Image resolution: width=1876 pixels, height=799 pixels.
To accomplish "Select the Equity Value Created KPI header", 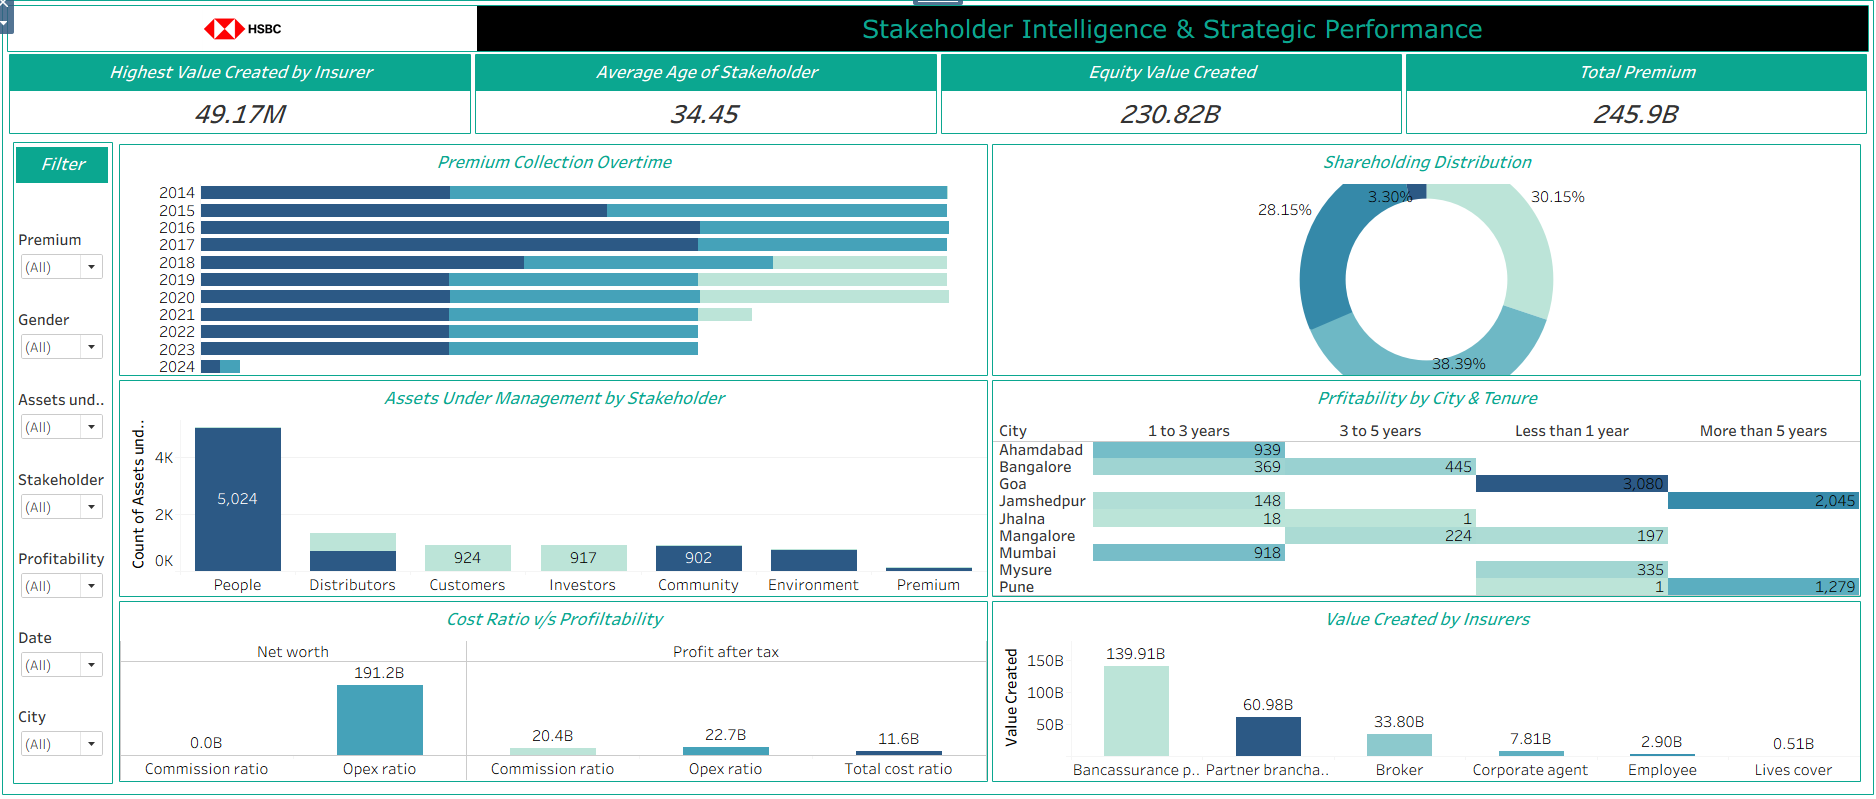I will tap(1171, 72).
